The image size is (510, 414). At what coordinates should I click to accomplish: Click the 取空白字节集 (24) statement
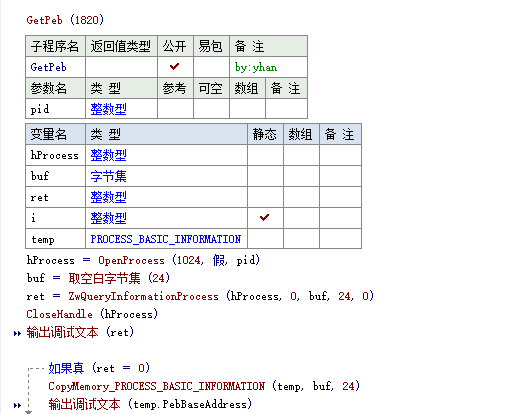[x=119, y=278]
